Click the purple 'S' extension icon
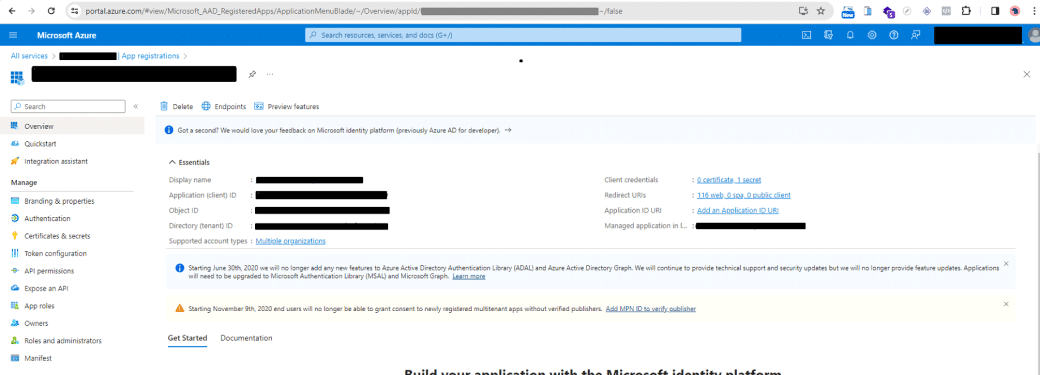The height and width of the screenshot is (375, 1040). pyautogui.click(x=889, y=12)
